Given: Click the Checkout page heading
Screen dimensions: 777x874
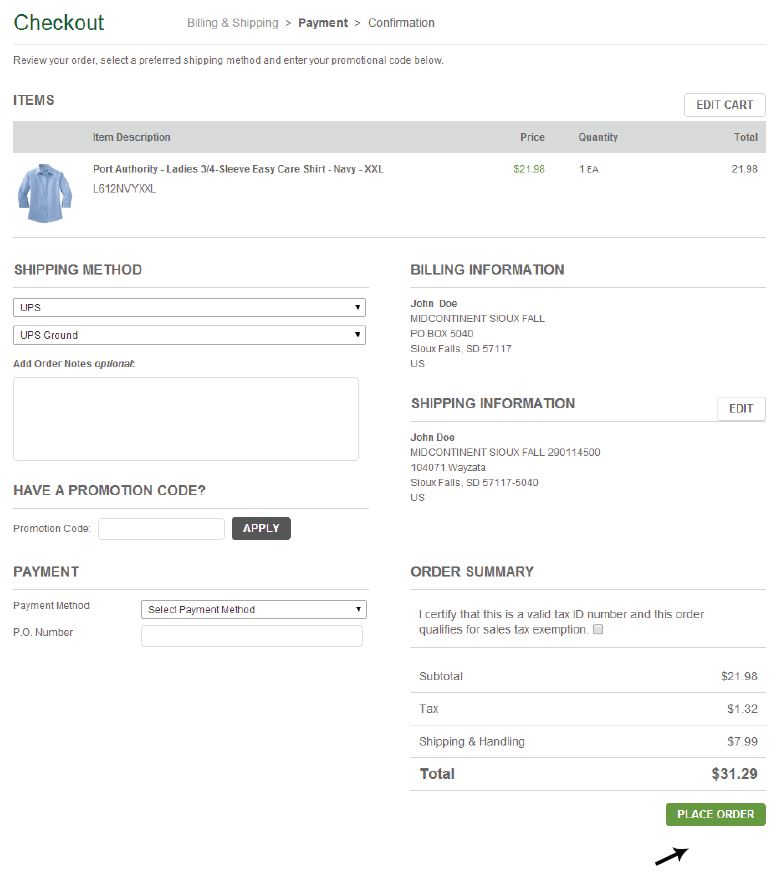Looking at the screenshot, I should [59, 22].
